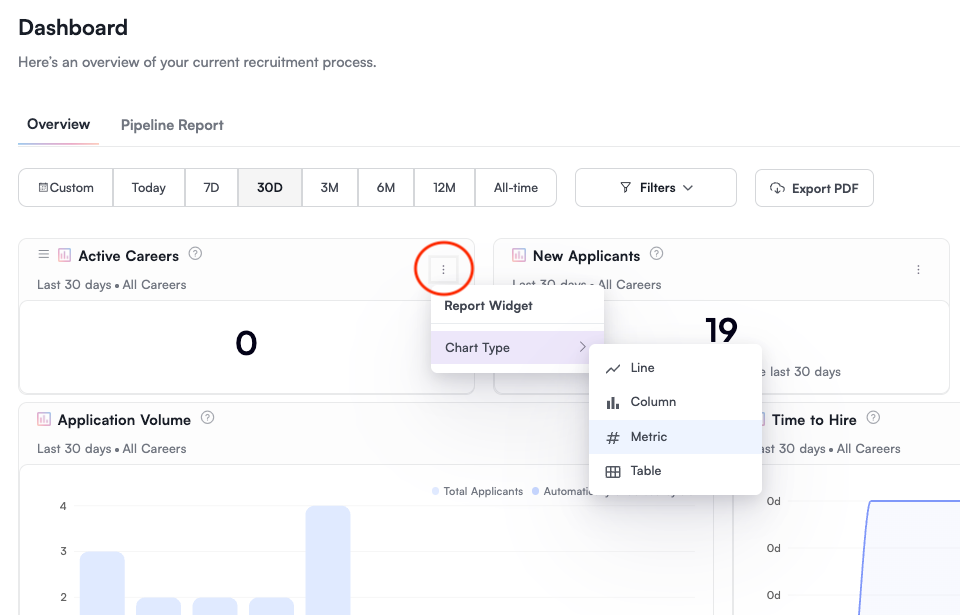Open the Custom date range picker
This screenshot has height=615, width=960.
pyautogui.click(x=66, y=188)
